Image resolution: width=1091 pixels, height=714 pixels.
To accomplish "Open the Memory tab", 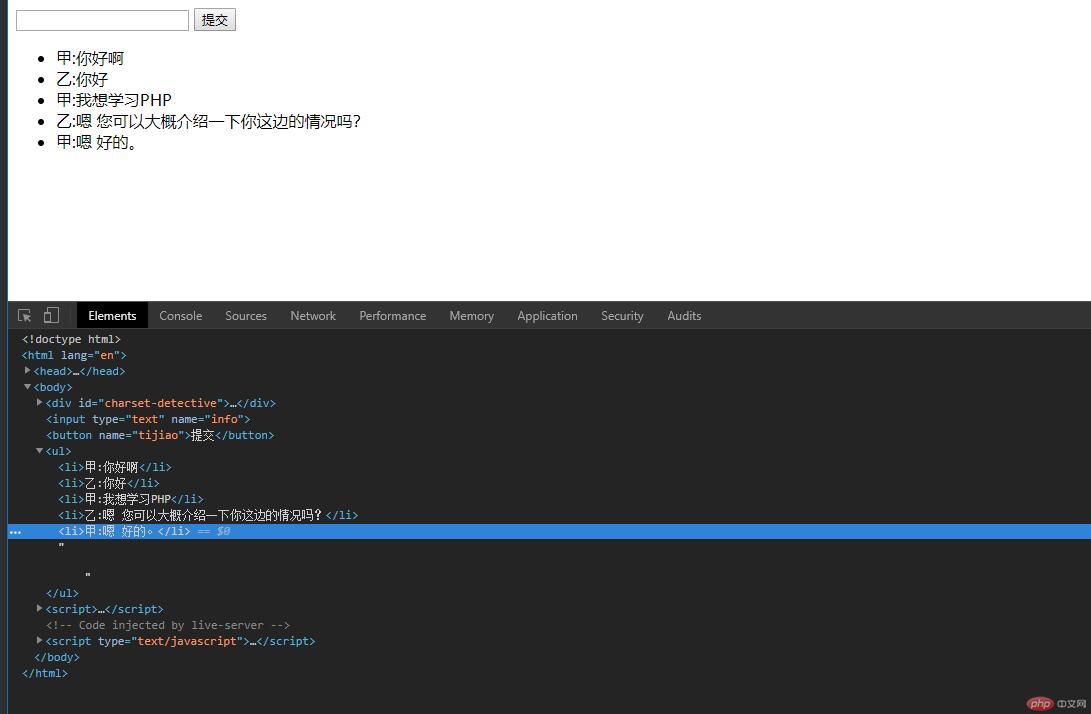I will tap(471, 315).
